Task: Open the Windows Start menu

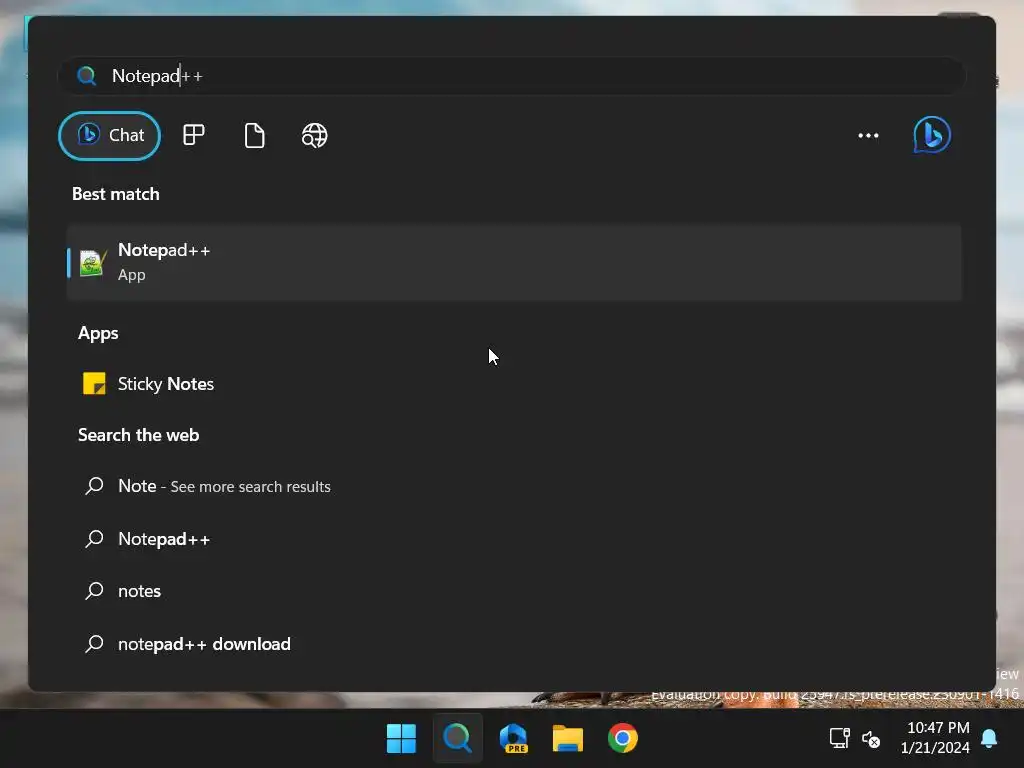Action: 401,739
